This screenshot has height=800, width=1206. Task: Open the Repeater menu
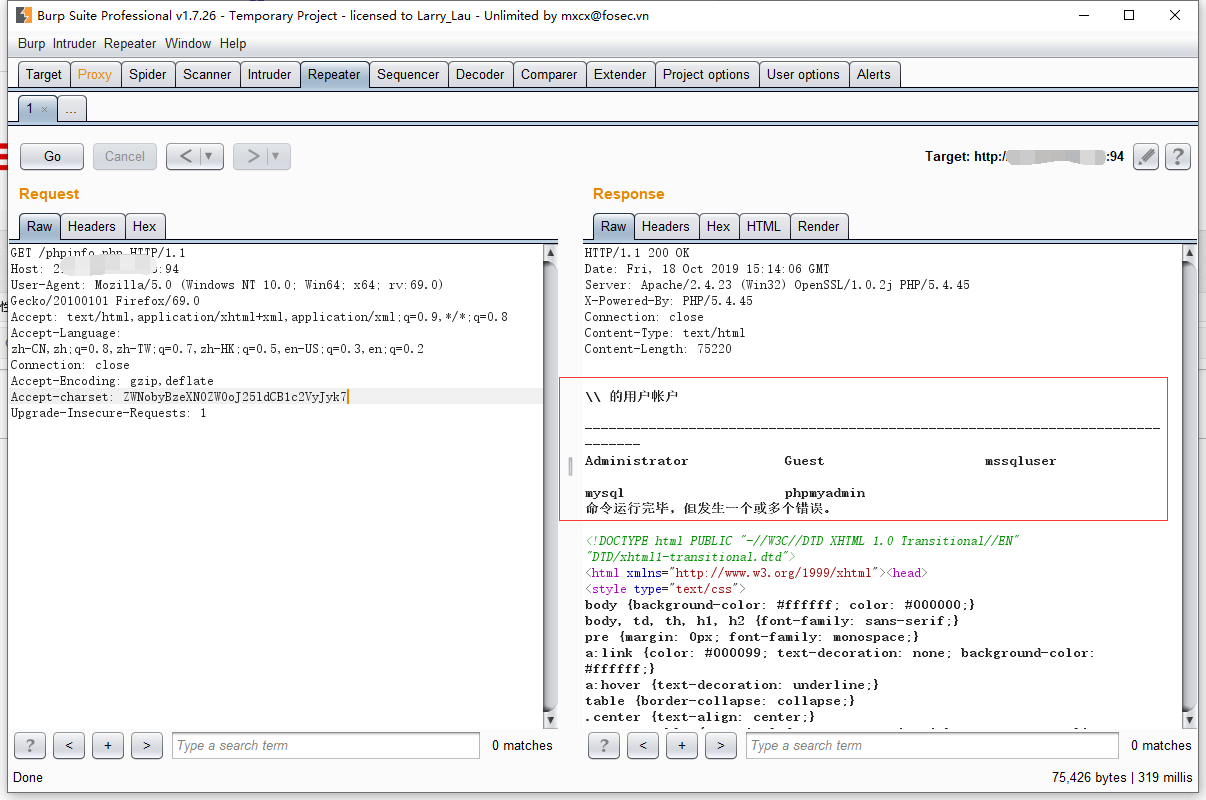pos(130,43)
